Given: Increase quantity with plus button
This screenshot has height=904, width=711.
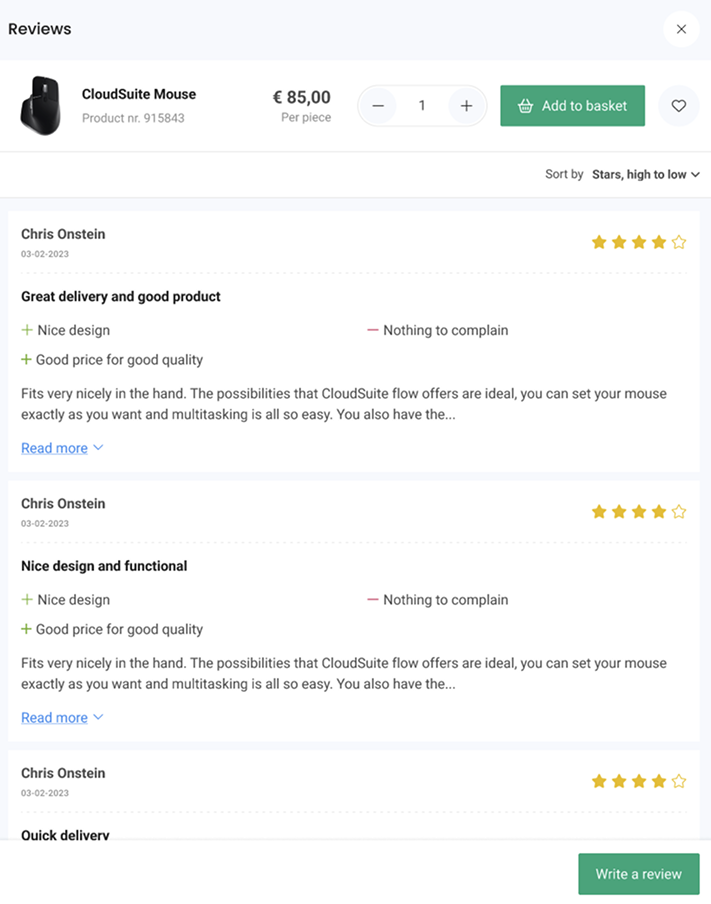Looking at the screenshot, I should (x=466, y=106).
